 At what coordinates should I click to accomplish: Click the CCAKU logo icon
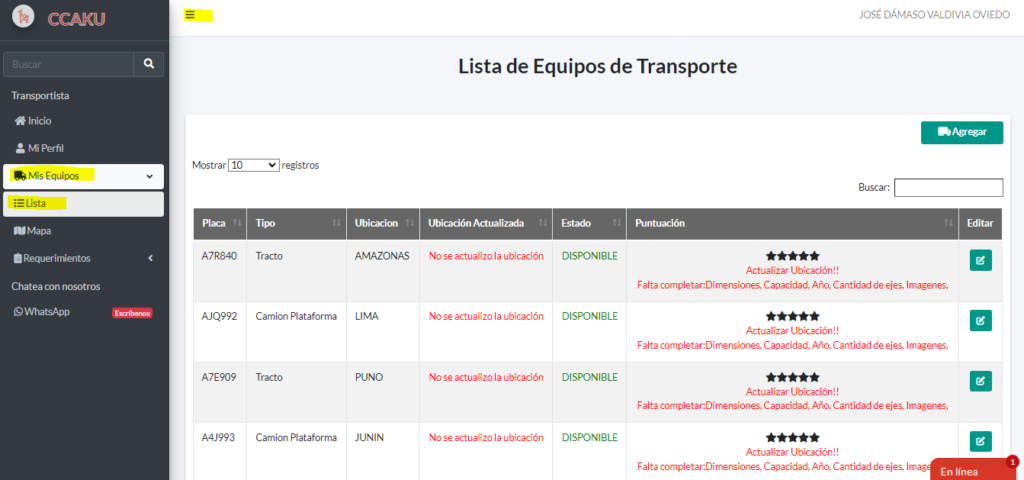pyautogui.click(x=23, y=18)
